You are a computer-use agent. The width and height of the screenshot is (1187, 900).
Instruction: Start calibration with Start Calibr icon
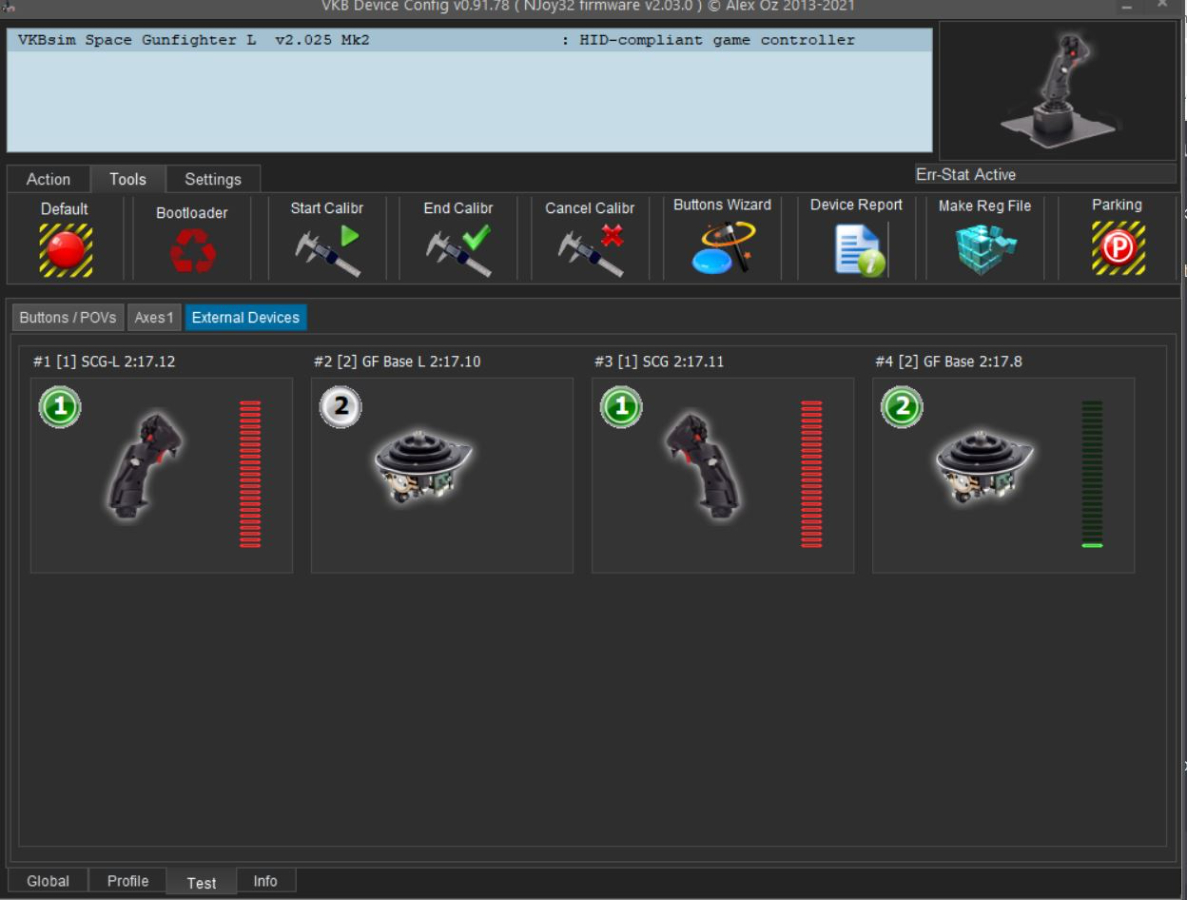pyautogui.click(x=327, y=250)
